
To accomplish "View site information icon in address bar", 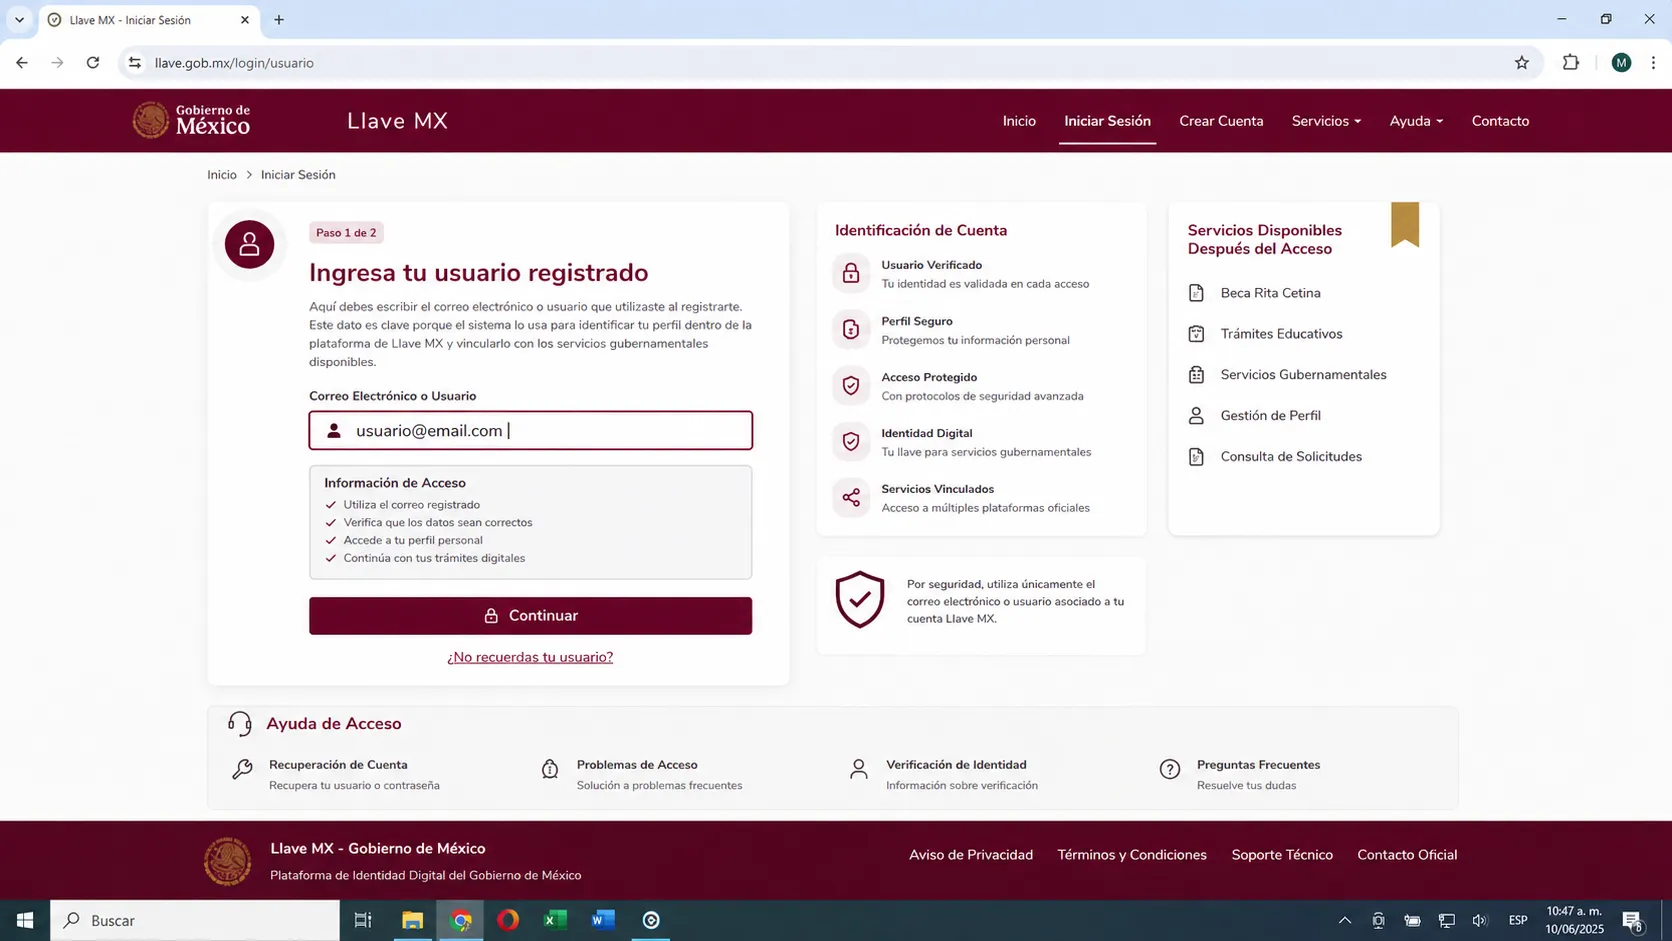I will click(x=135, y=63).
